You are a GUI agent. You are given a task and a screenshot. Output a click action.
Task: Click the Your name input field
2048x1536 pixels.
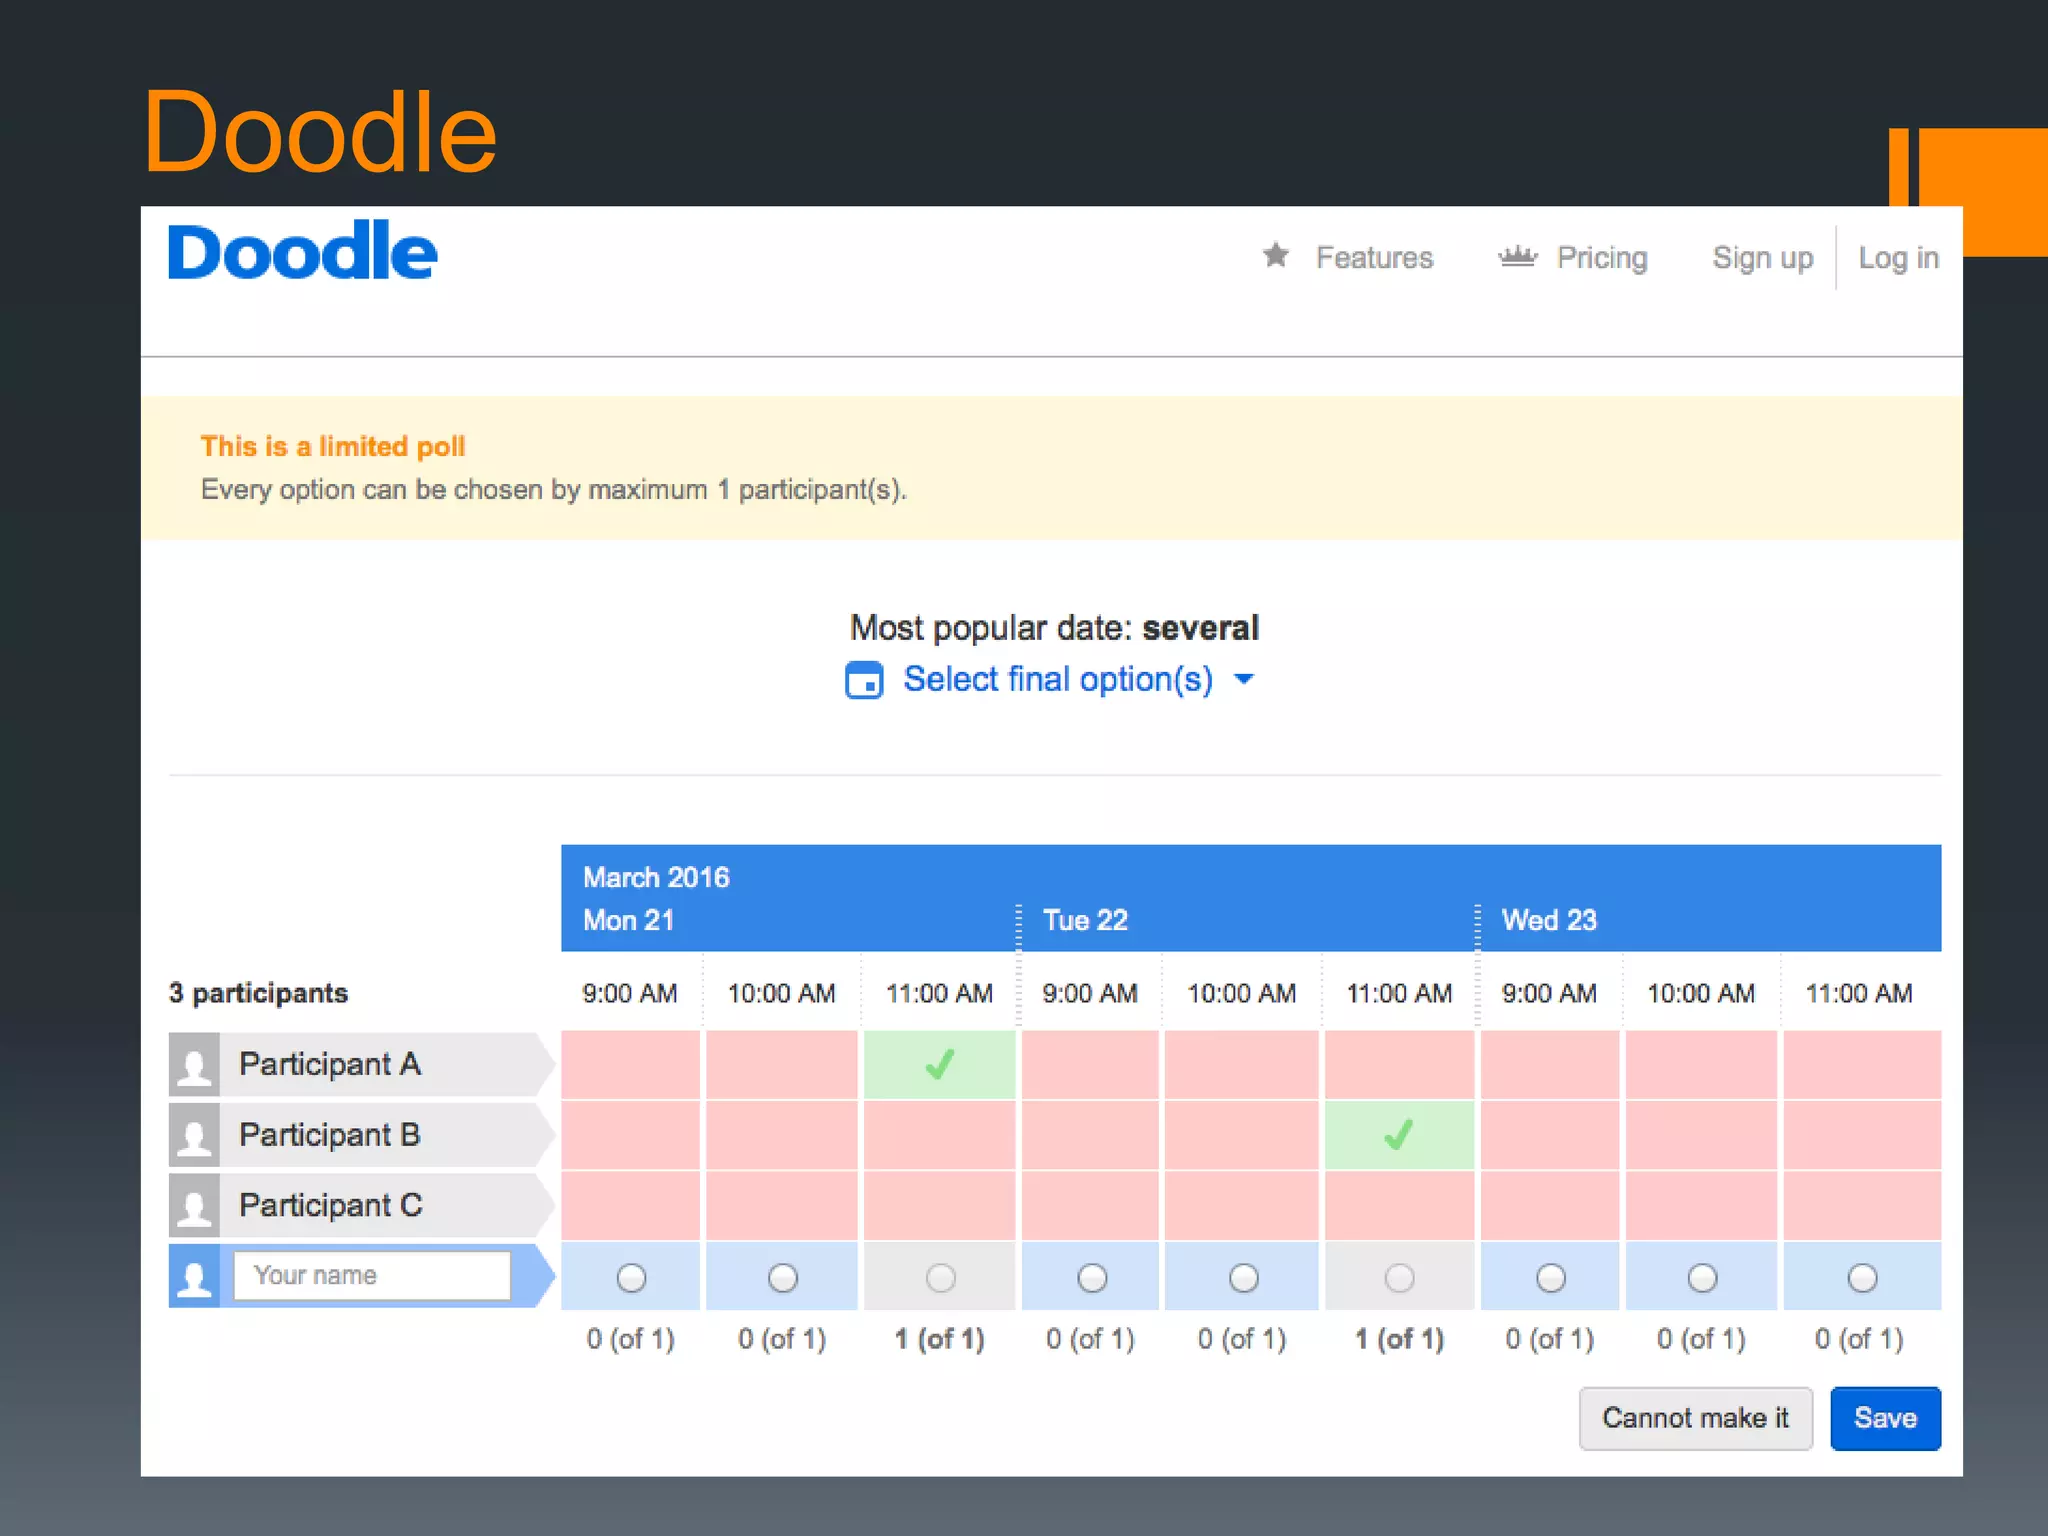(x=372, y=1275)
